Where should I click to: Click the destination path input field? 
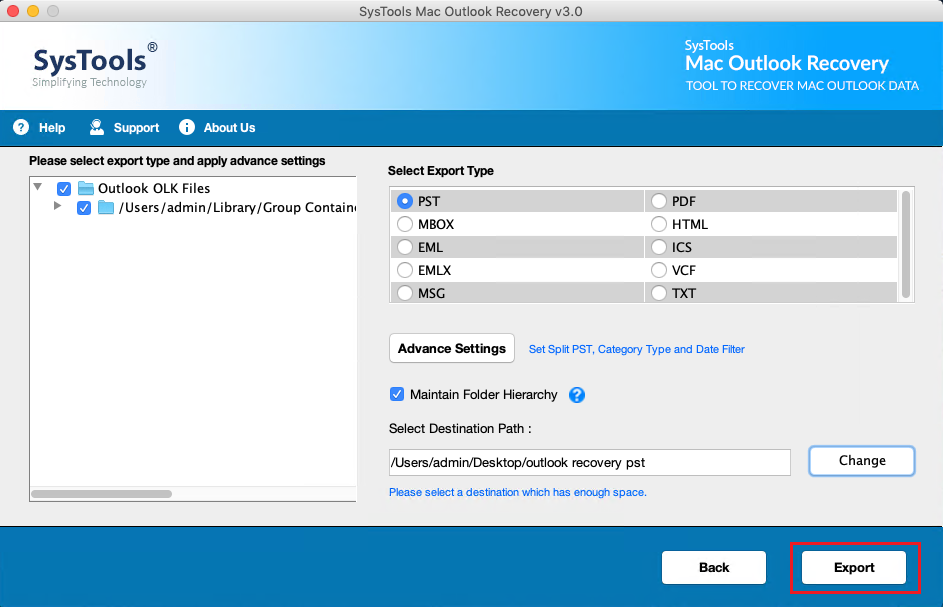coord(589,462)
